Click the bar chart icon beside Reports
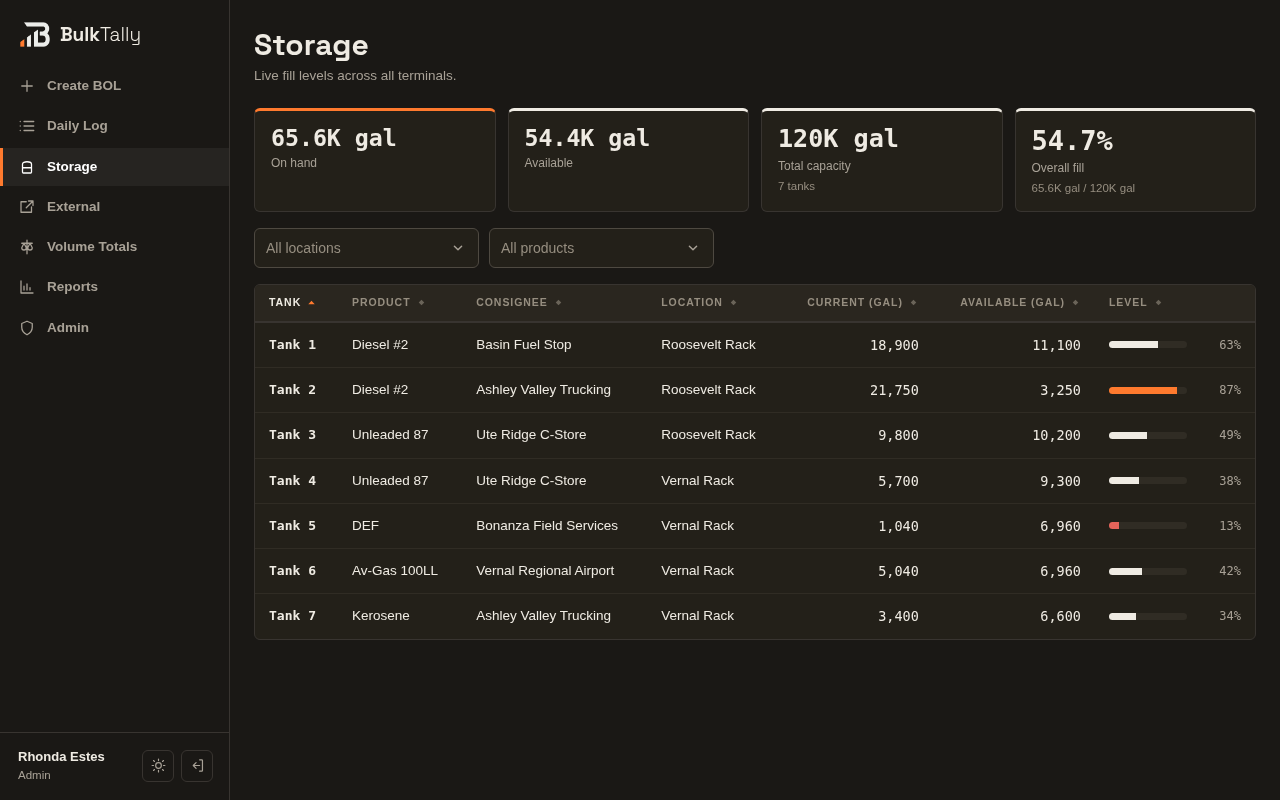 (27, 287)
